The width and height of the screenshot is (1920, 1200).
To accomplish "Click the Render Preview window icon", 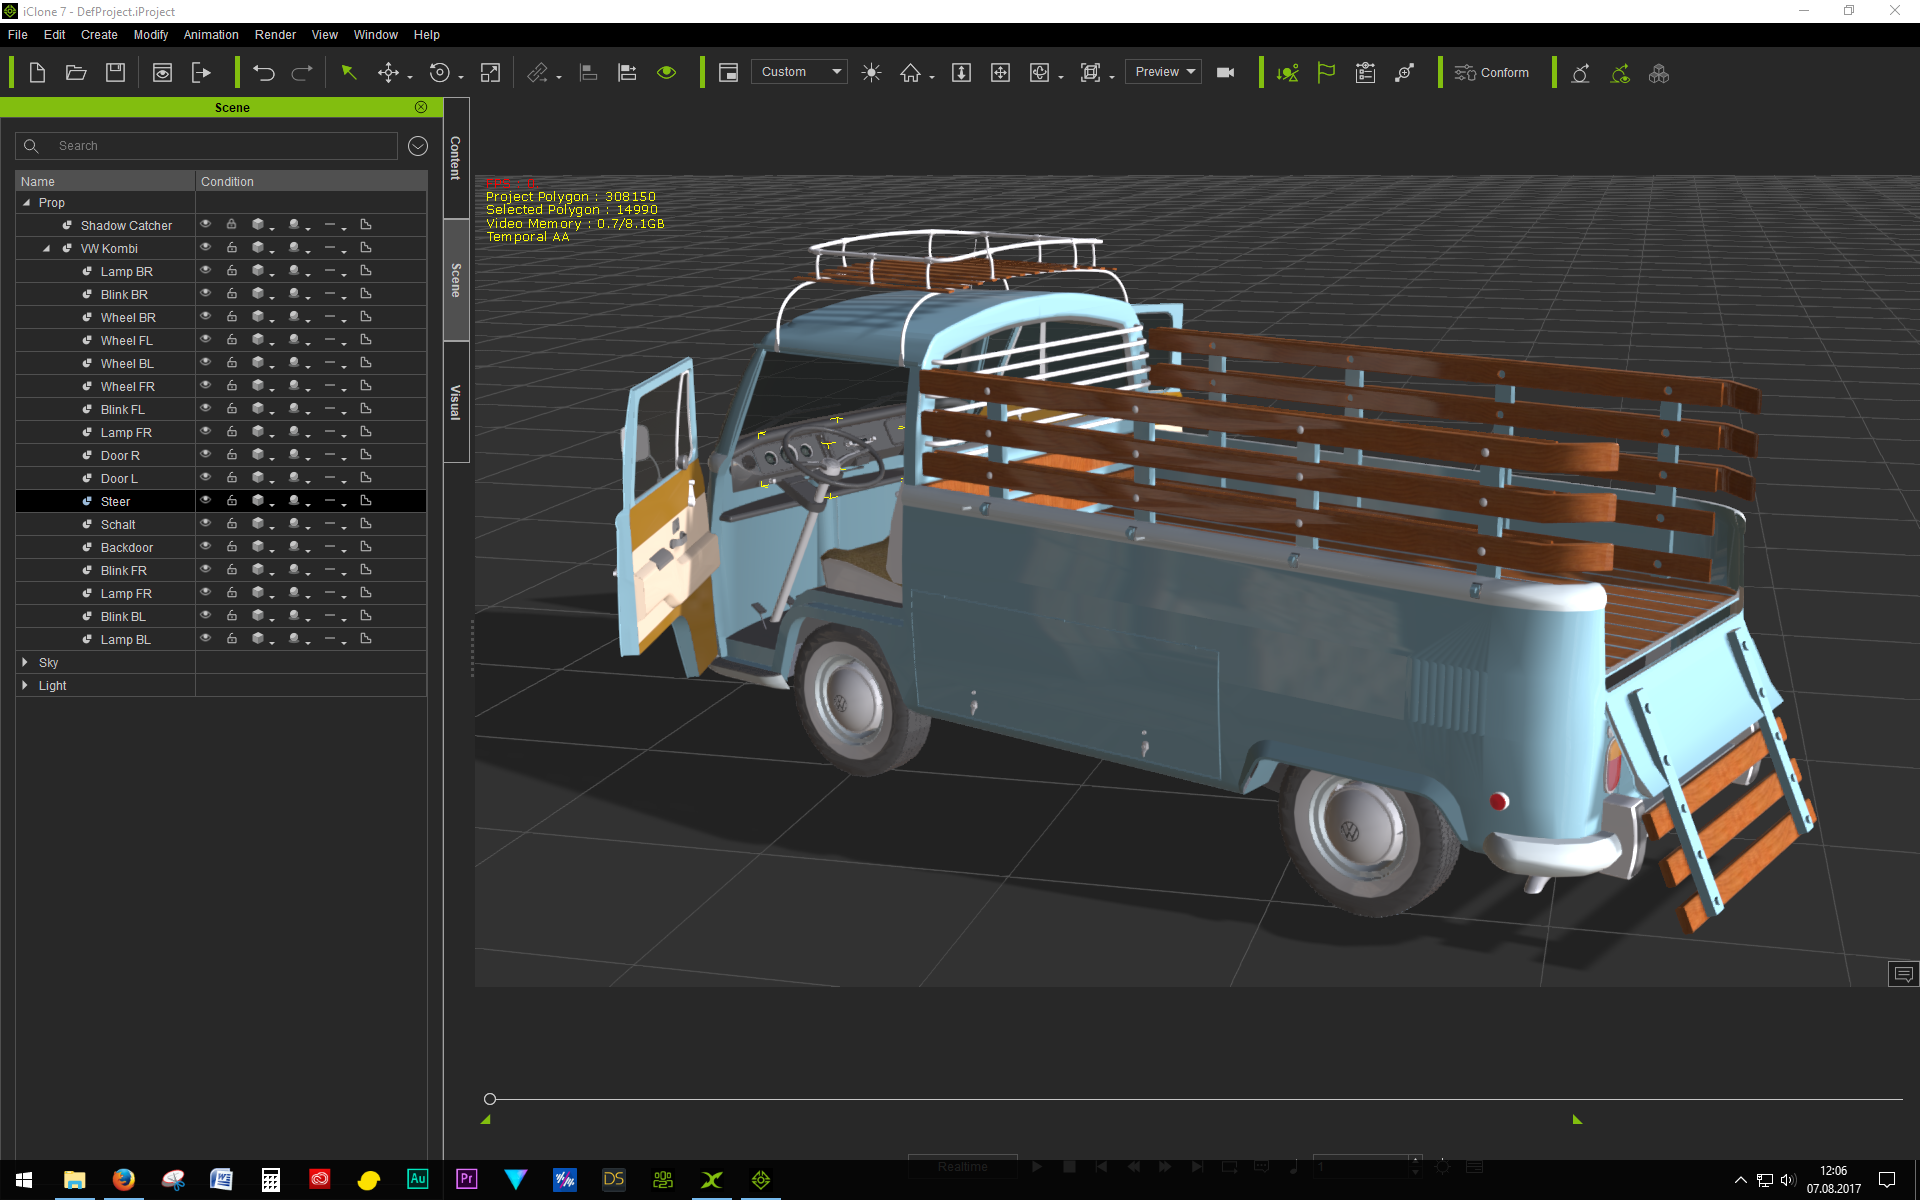I will point(162,73).
